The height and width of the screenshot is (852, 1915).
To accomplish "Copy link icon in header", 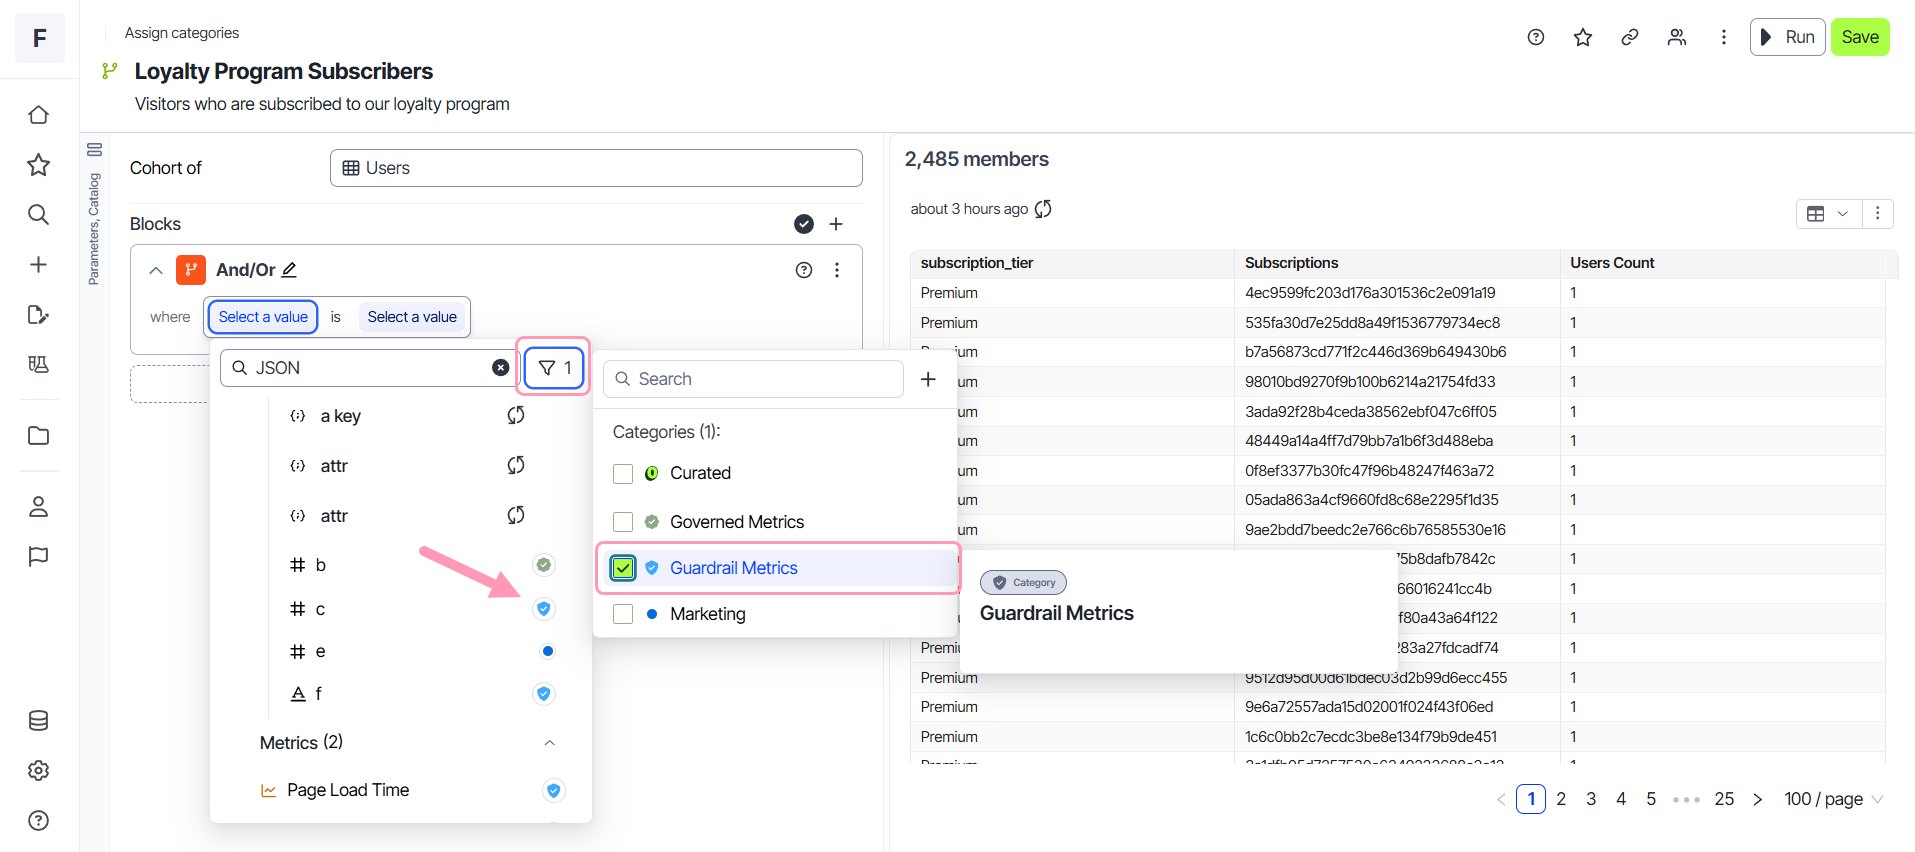I will 1630,37.
